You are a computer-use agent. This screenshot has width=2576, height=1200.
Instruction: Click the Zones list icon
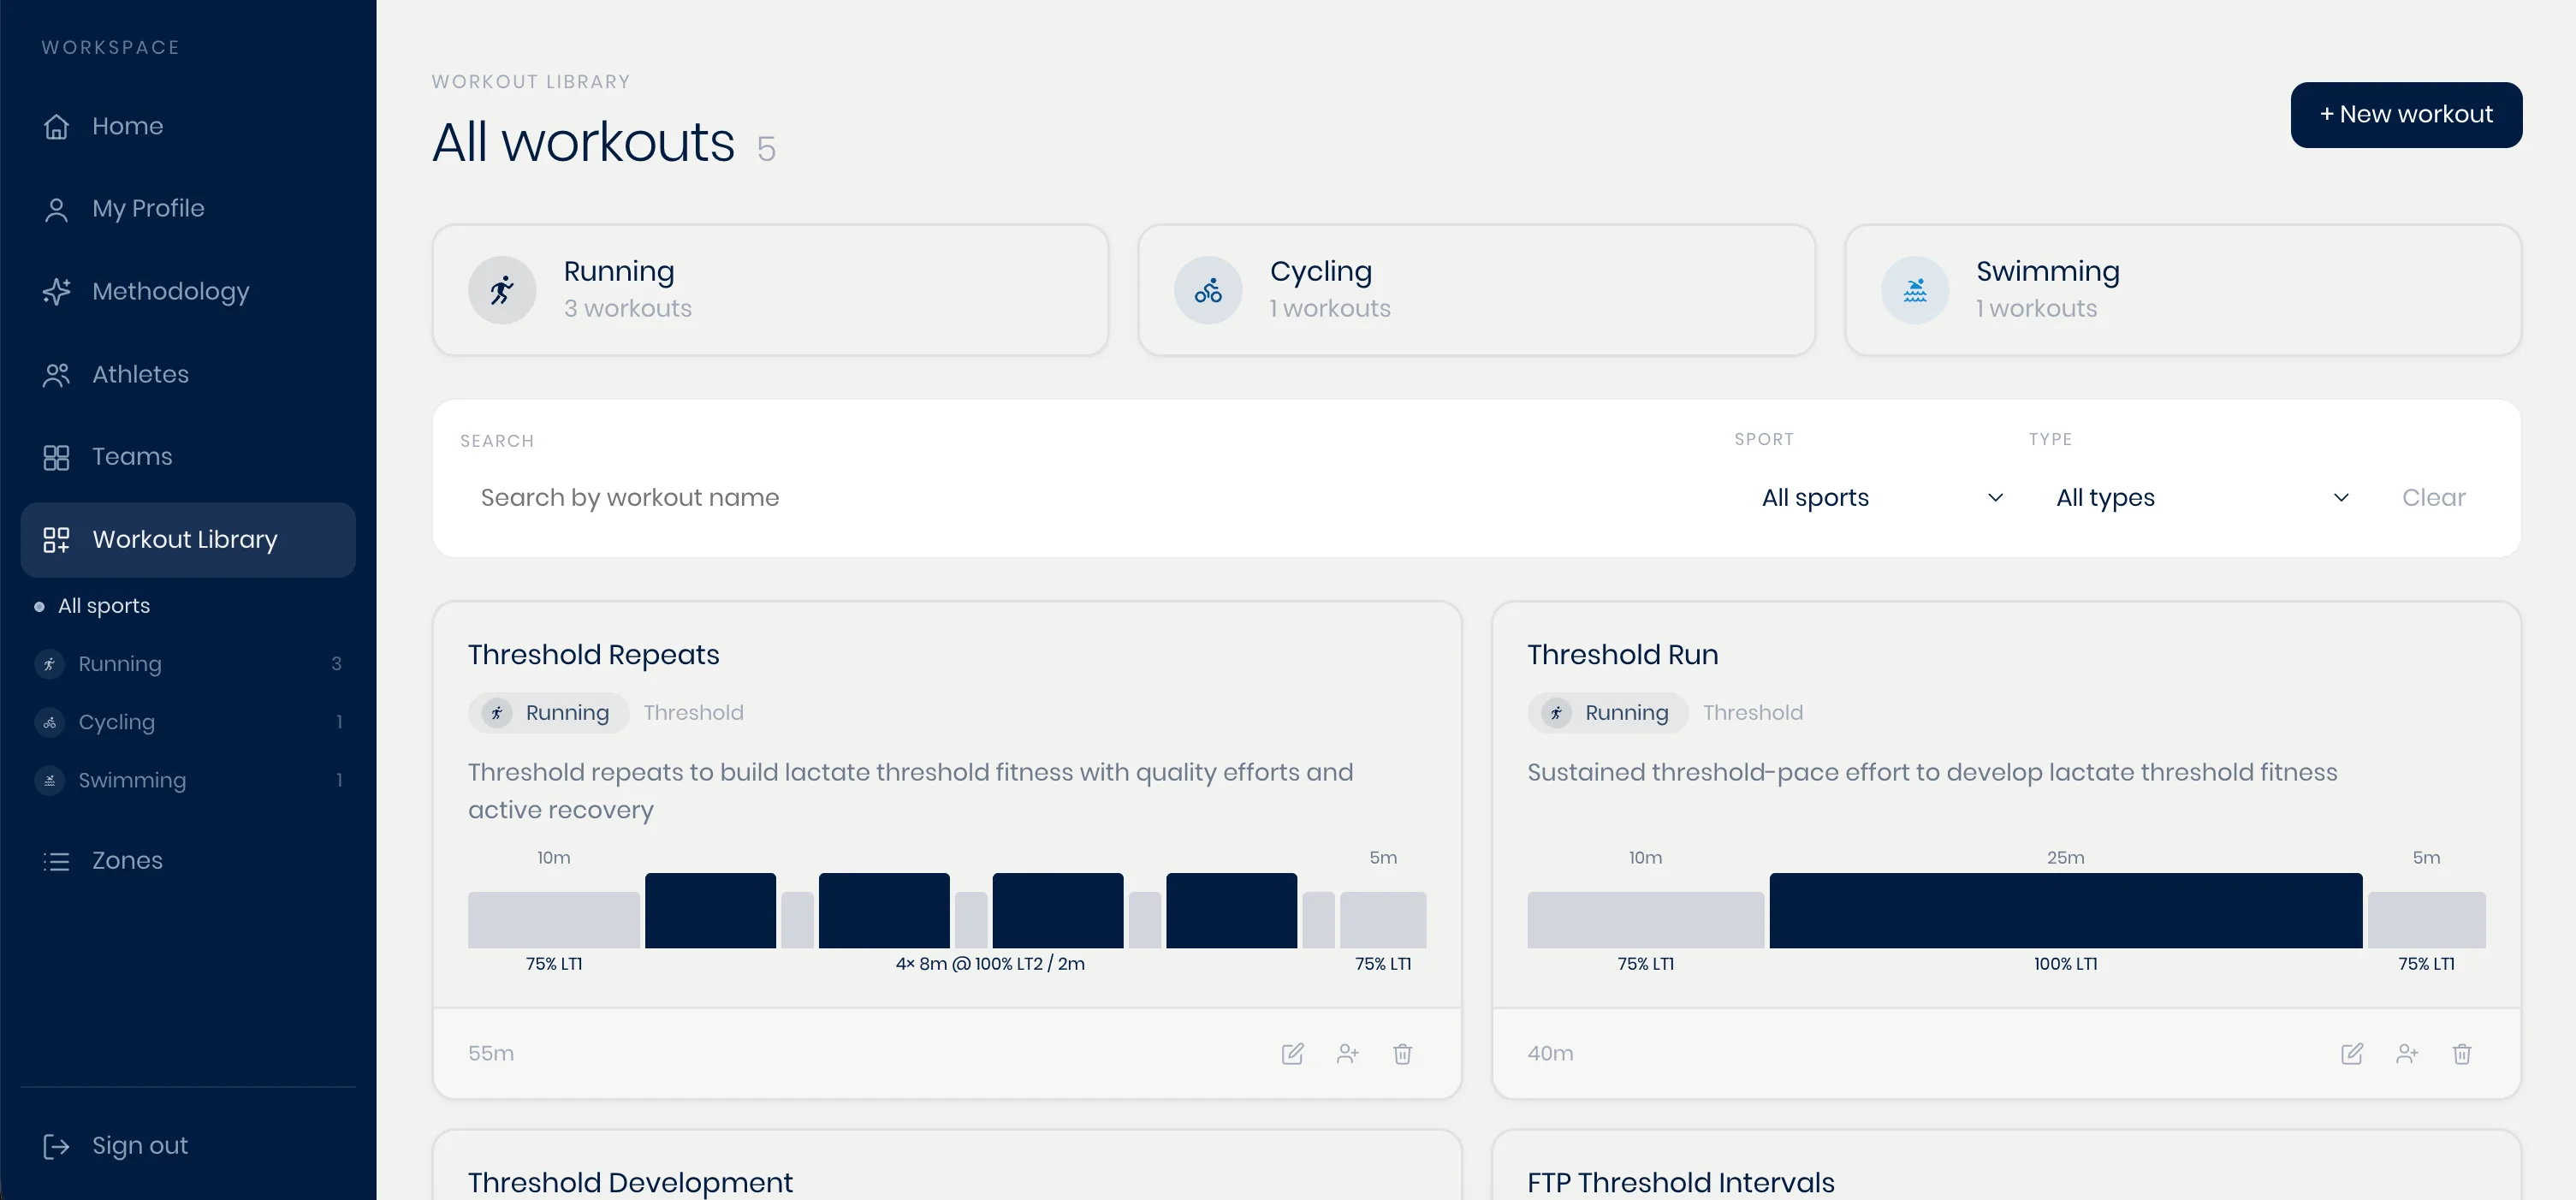56,861
